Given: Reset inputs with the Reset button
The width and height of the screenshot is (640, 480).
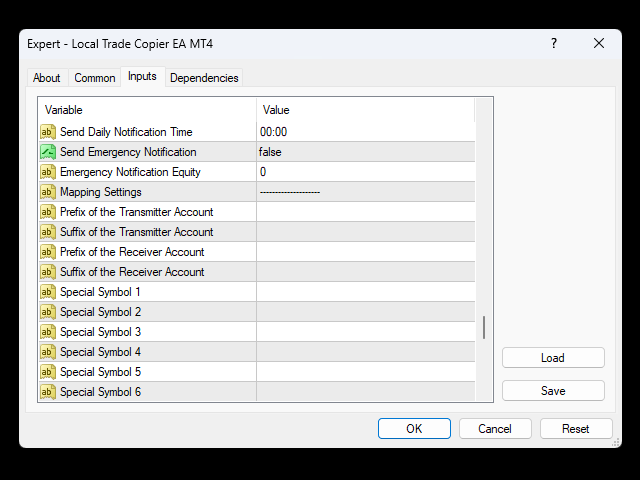Looking at the screenshot, I should [576, 429].
